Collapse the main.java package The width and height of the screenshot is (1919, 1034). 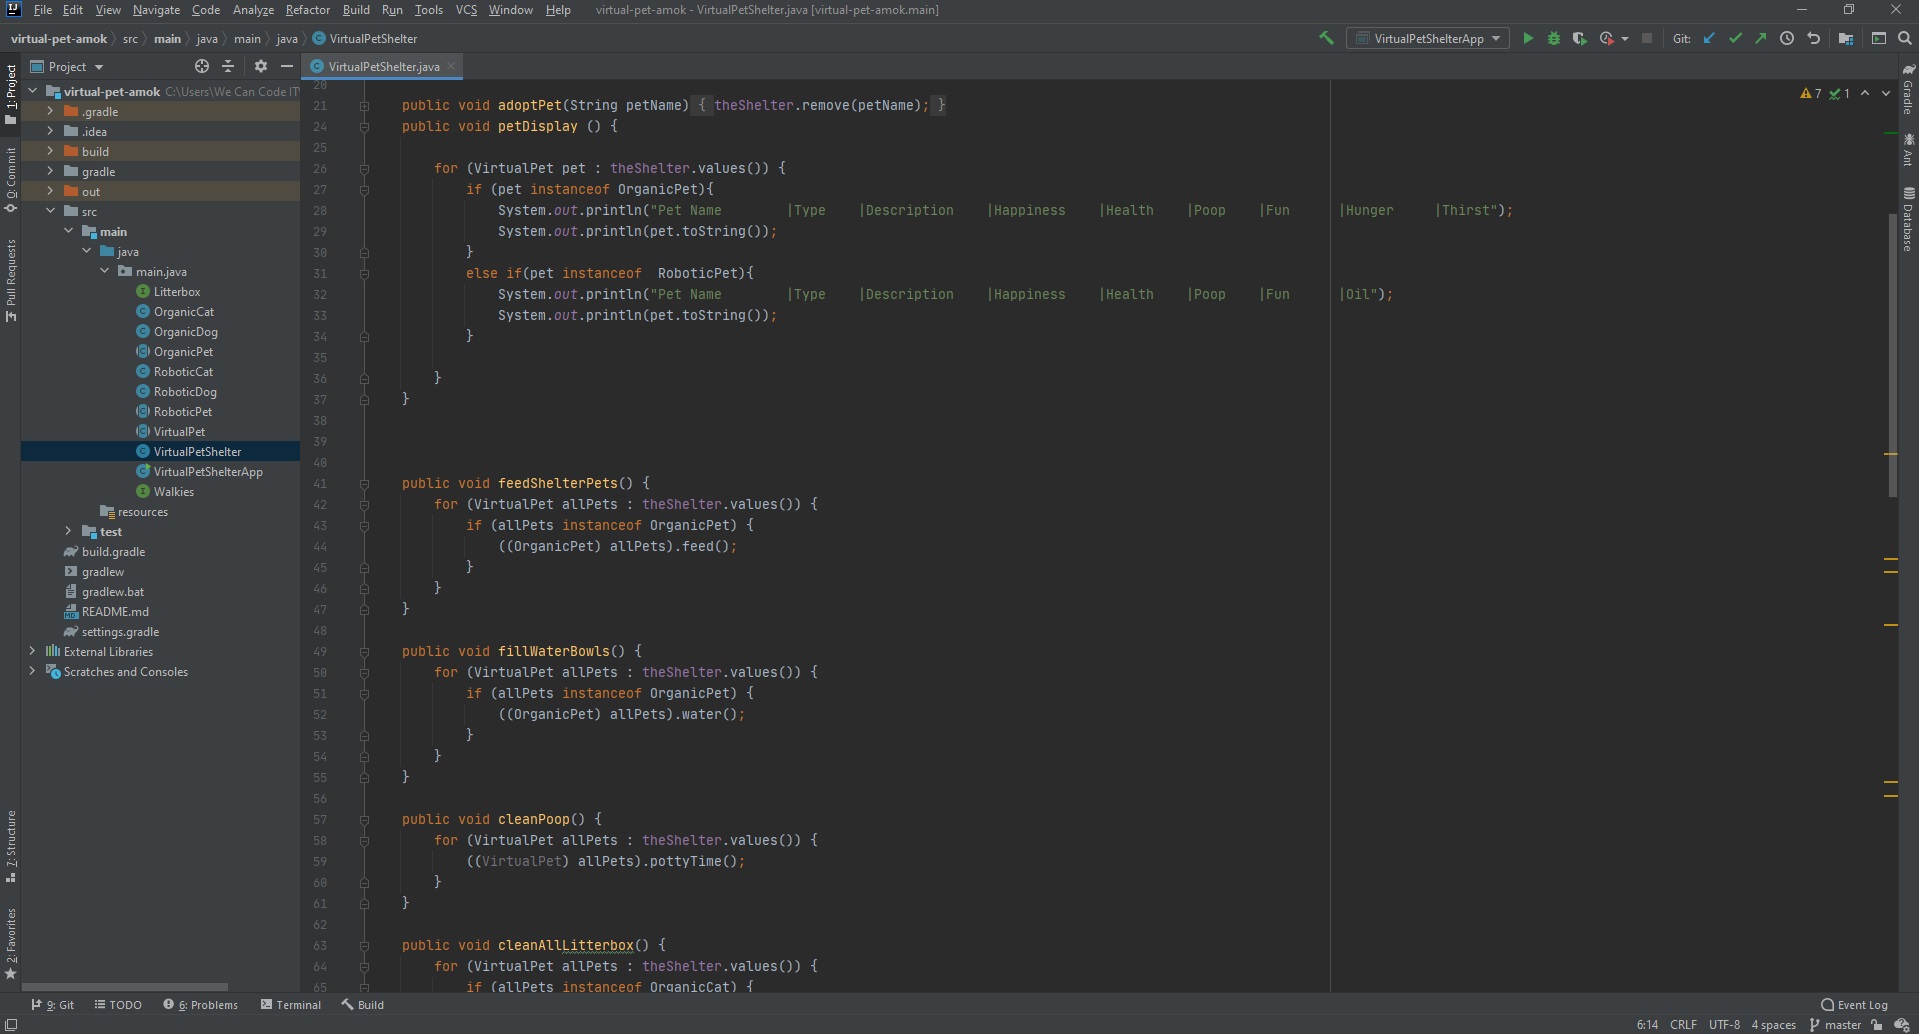pos(104,271)
